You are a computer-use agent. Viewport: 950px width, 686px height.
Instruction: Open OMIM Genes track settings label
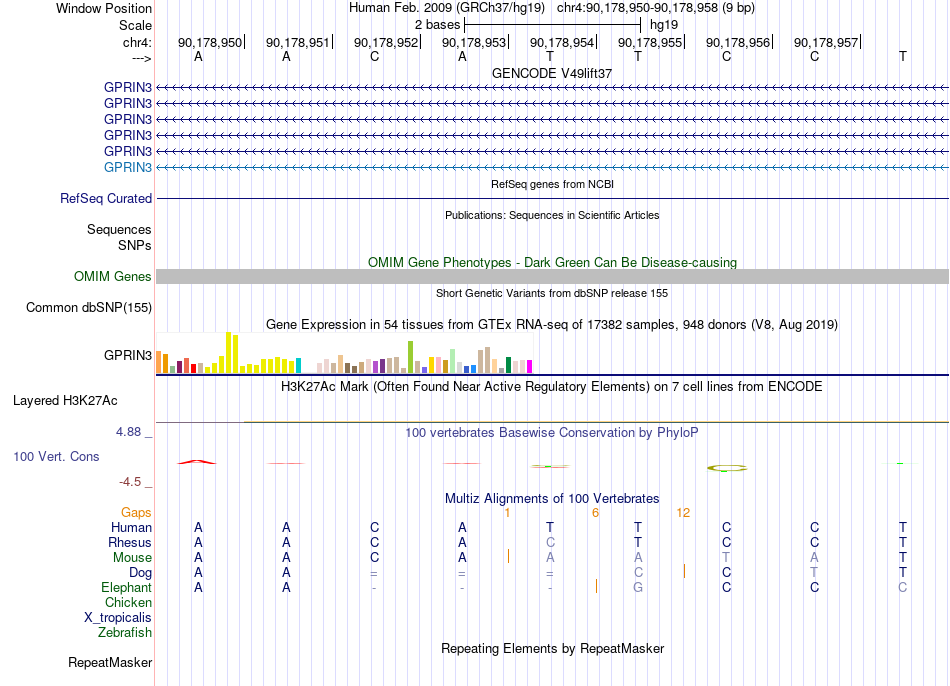click(x=113, y=276)
